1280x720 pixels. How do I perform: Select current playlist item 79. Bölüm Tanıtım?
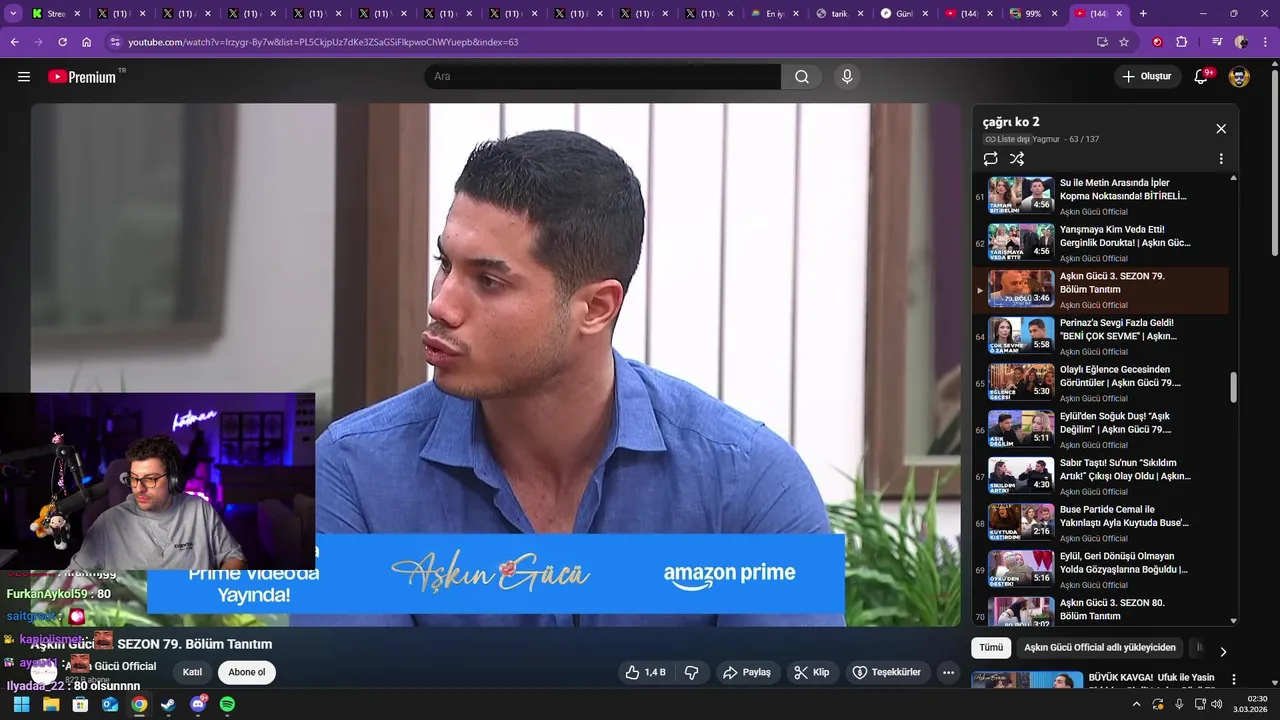tap(1100, 290)
